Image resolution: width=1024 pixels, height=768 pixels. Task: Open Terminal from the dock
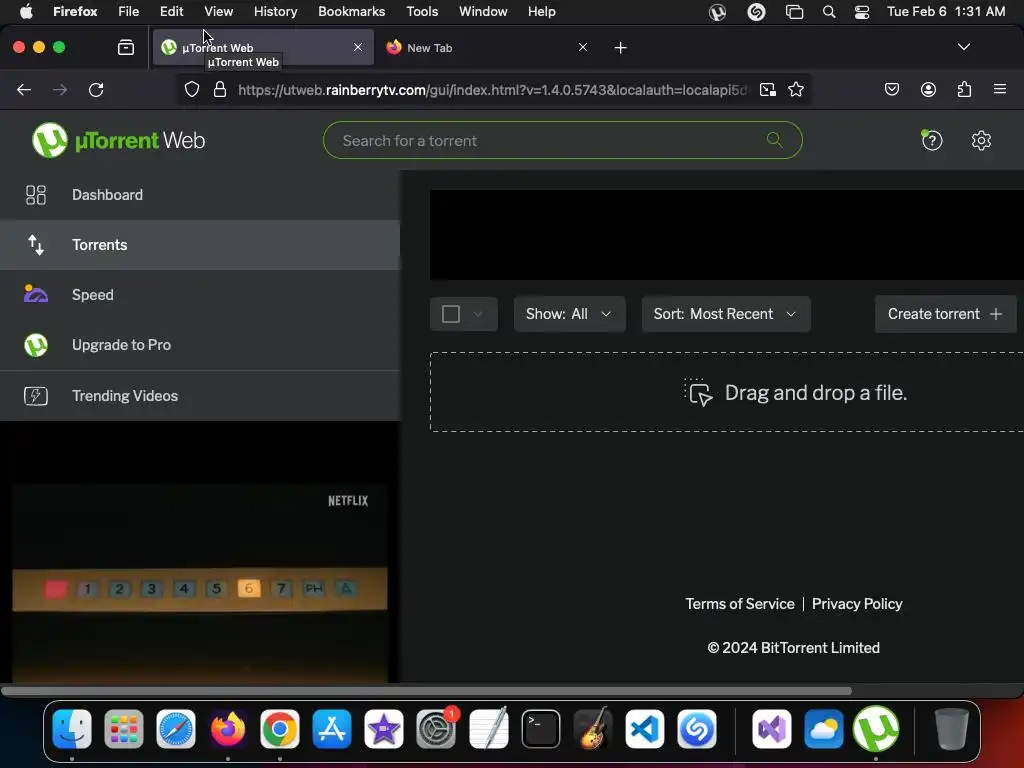541,729
